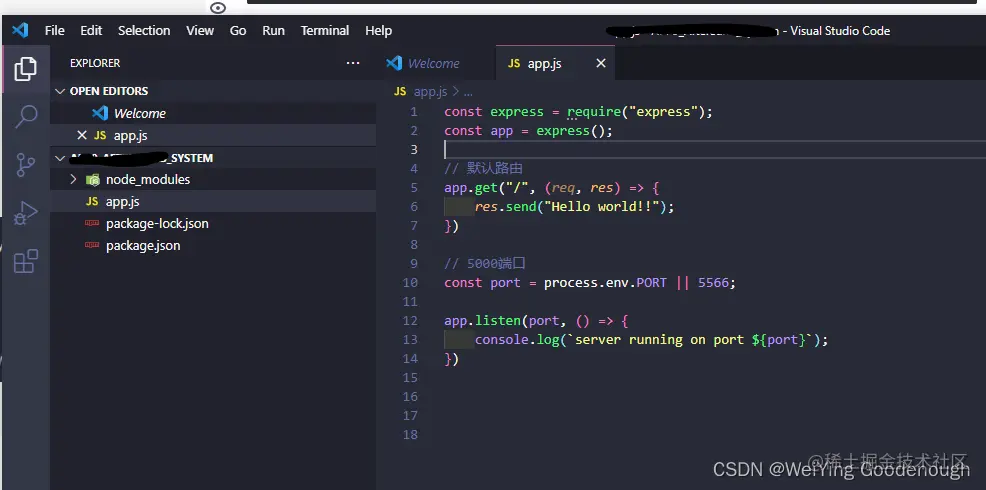Screen dimensions: 986x490
Task: Click the VS Code logo in title bar
Action: coord(20,30)
